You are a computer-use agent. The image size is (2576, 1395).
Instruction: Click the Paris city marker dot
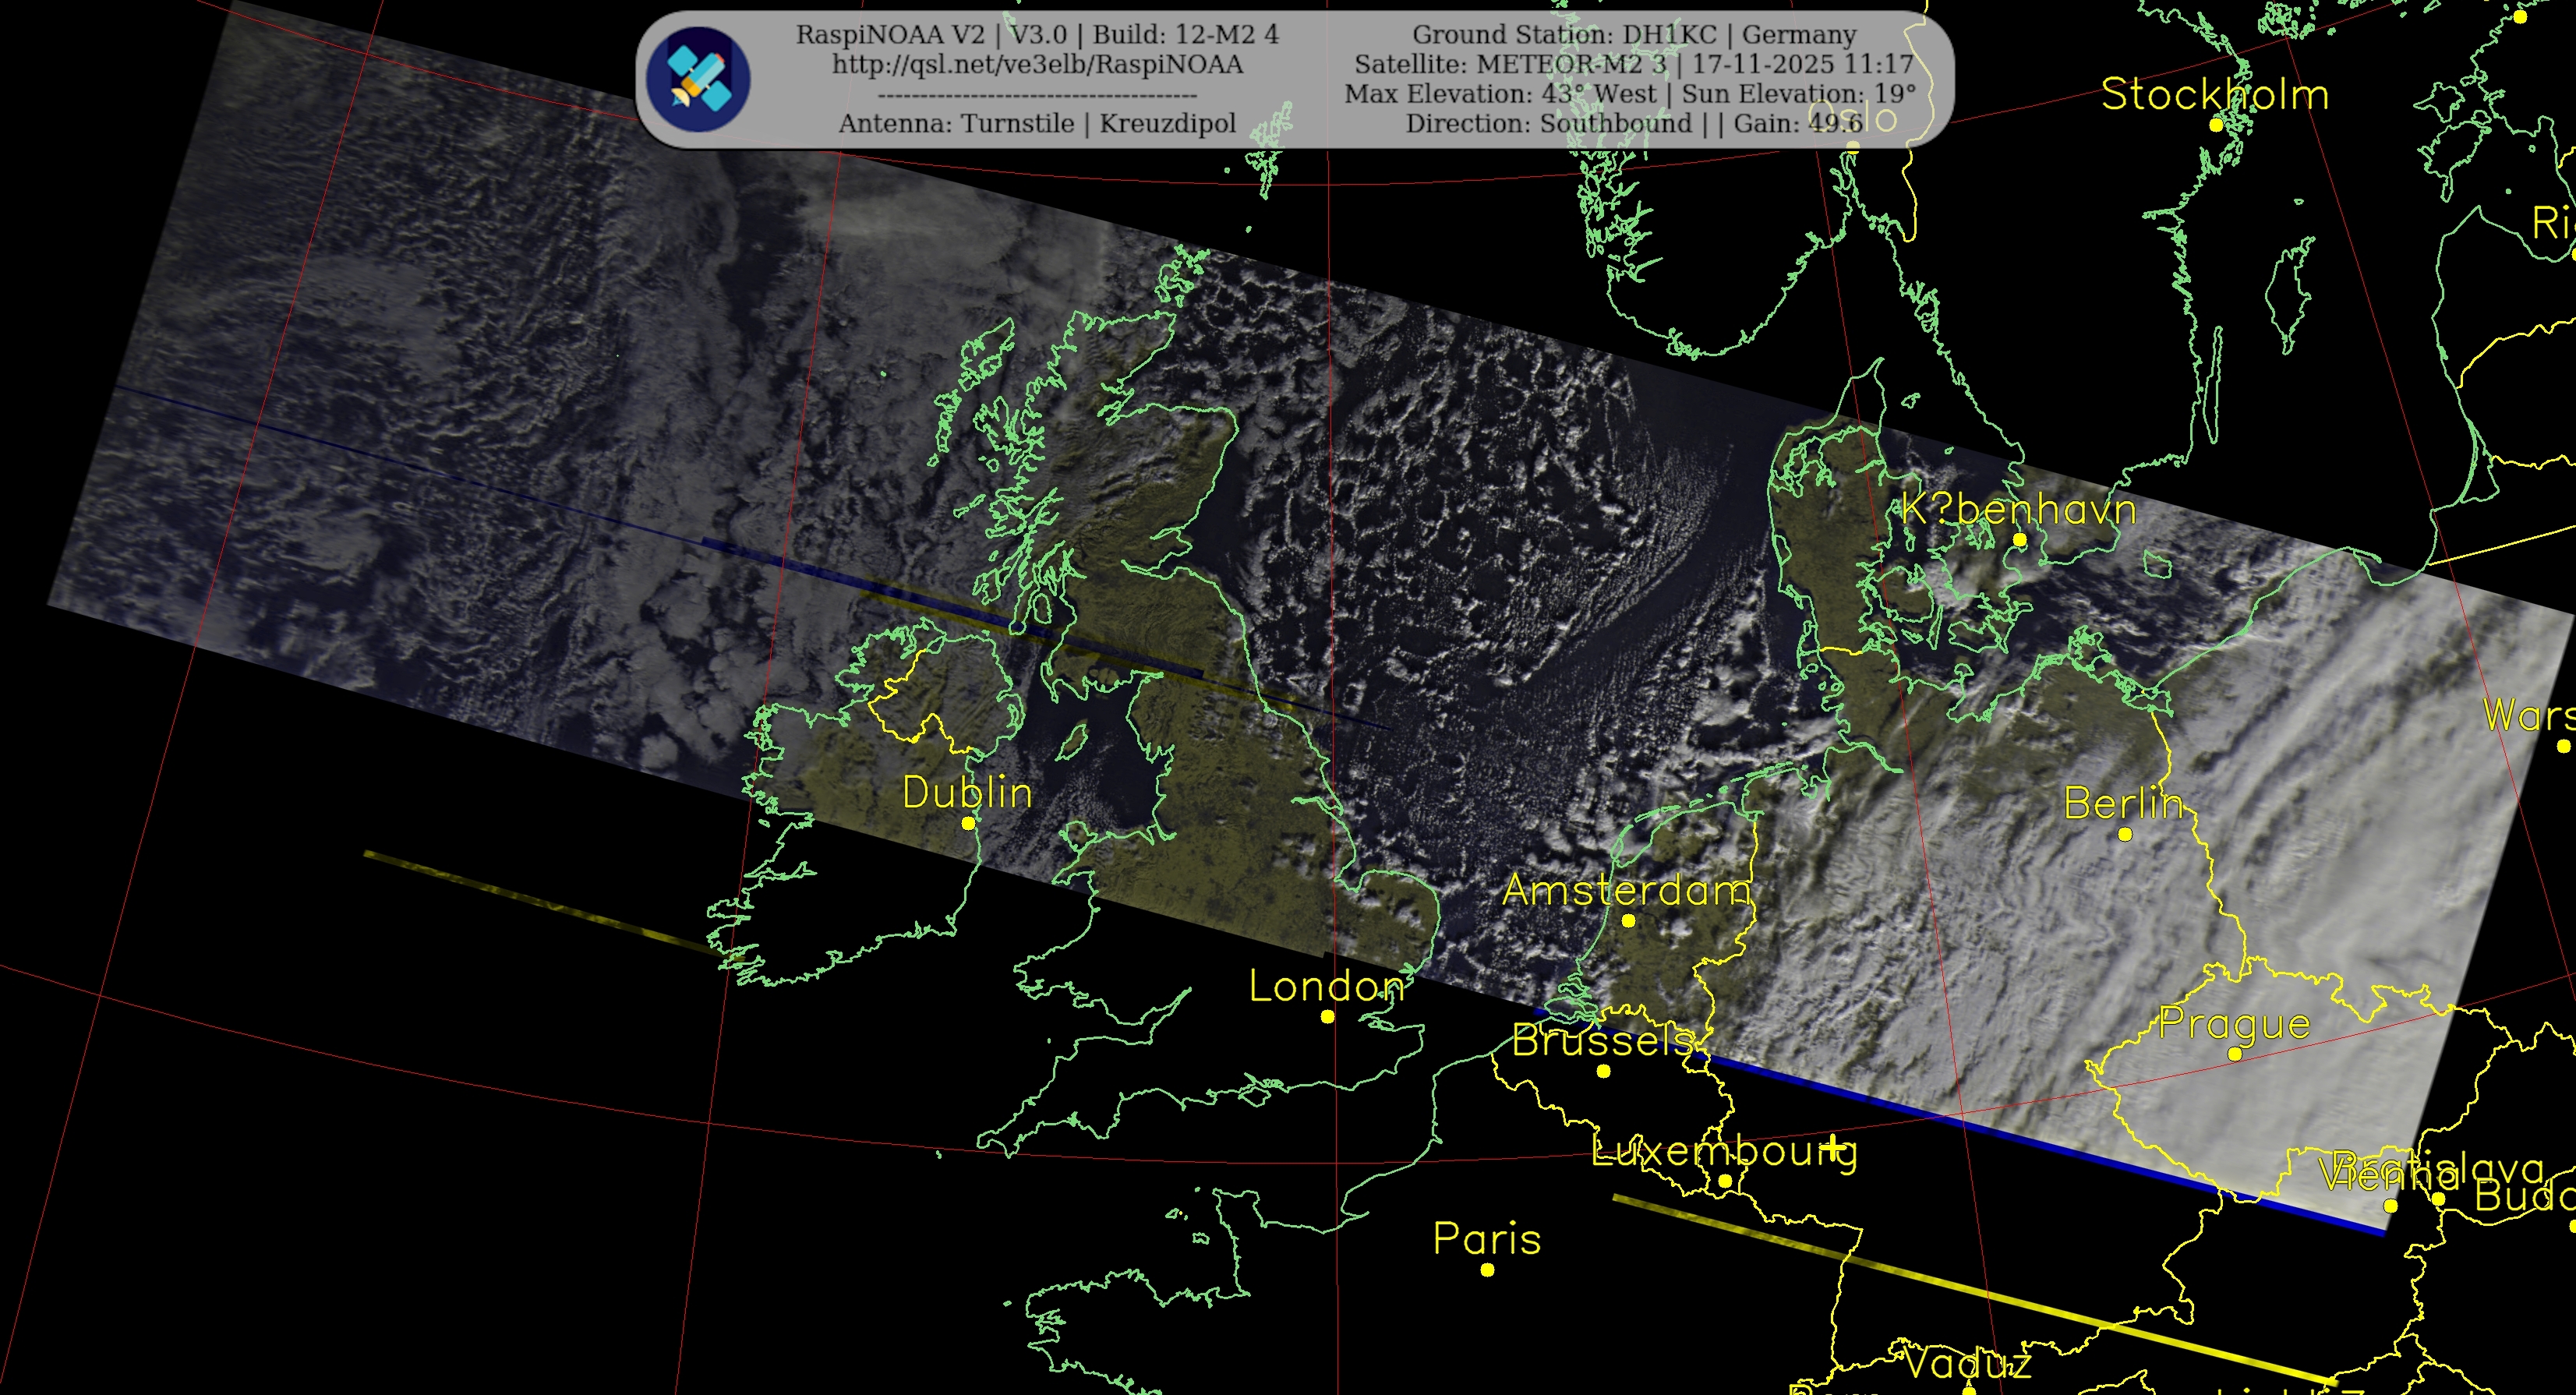1487,1270
